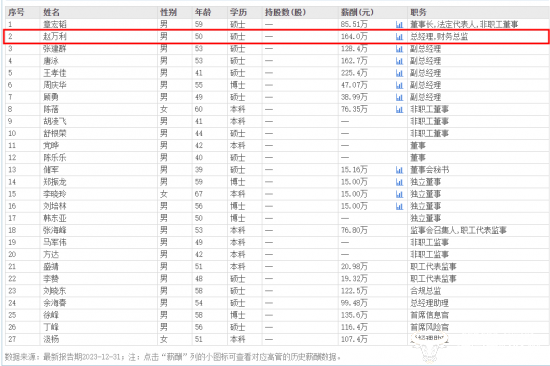Click chart icon for 郑振龙 salary
This screenshot has height=366, width=550.
click(399, 182)
